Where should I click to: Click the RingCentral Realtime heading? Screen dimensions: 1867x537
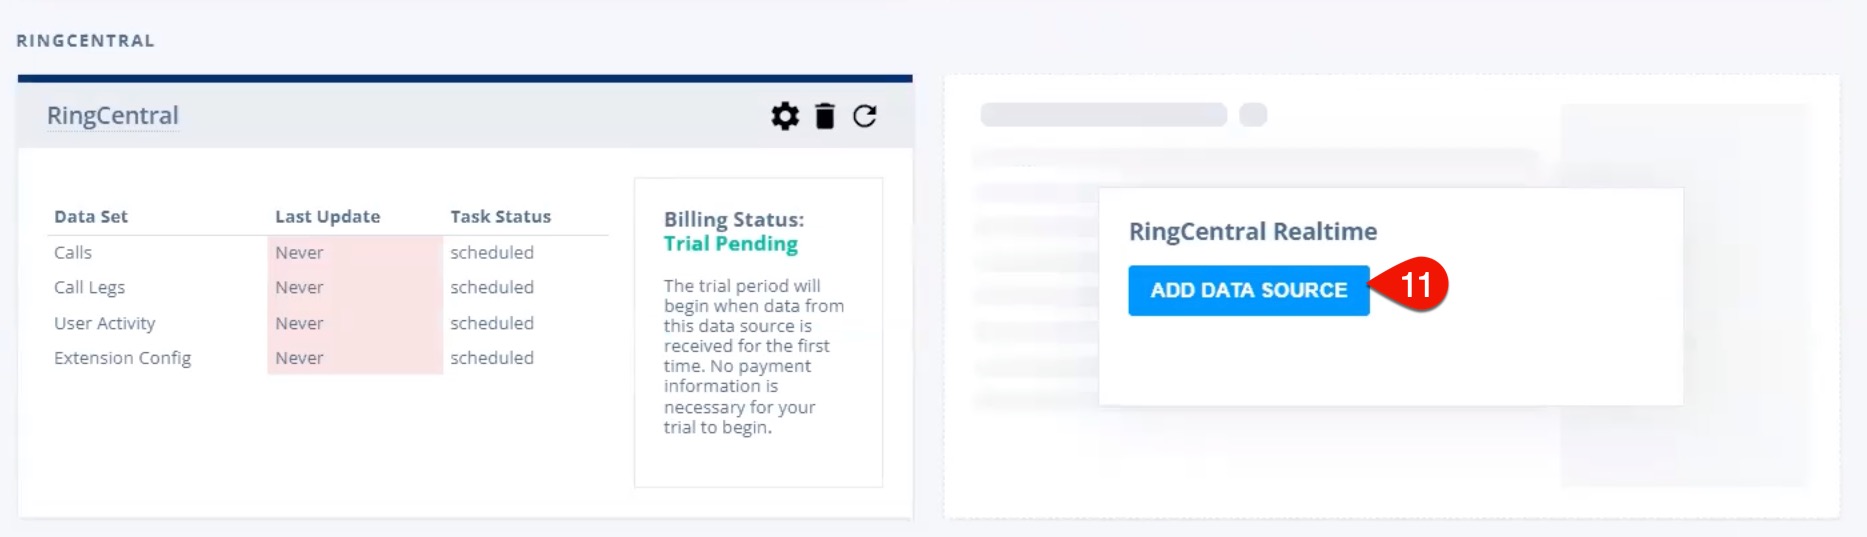click(x=1253, y=232)
